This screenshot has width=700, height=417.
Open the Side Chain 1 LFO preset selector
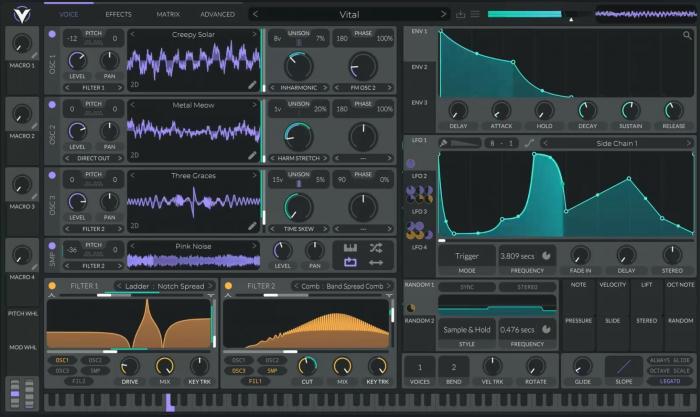617,143
